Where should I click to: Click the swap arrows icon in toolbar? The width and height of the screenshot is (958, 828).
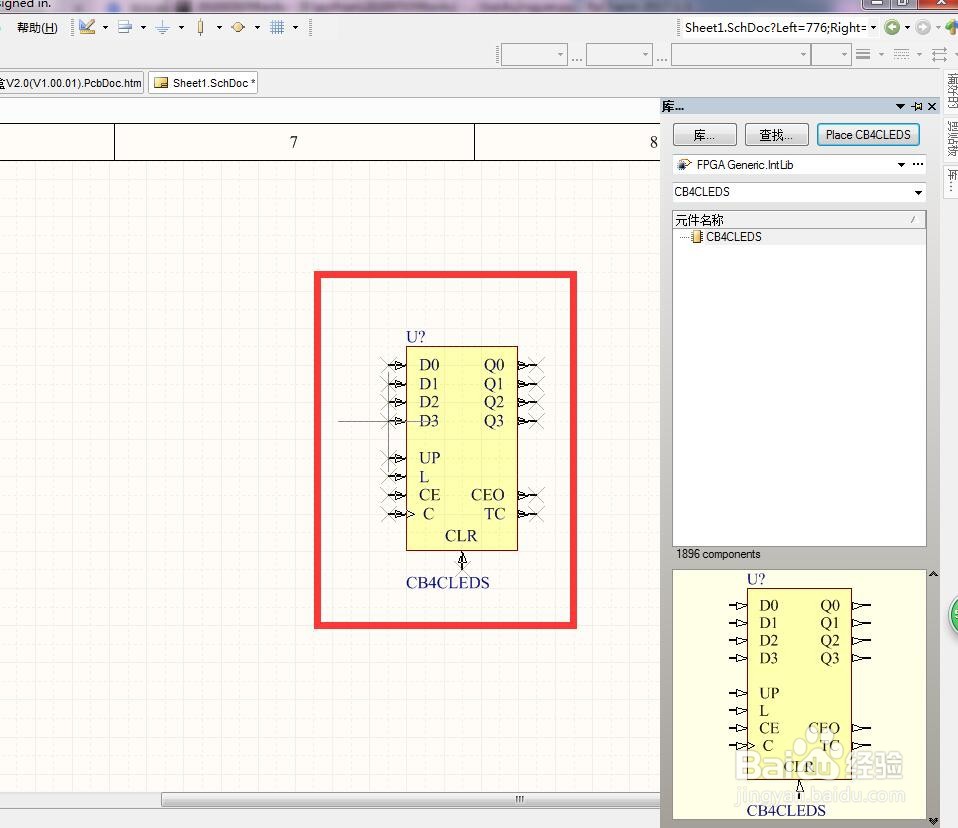940,54
